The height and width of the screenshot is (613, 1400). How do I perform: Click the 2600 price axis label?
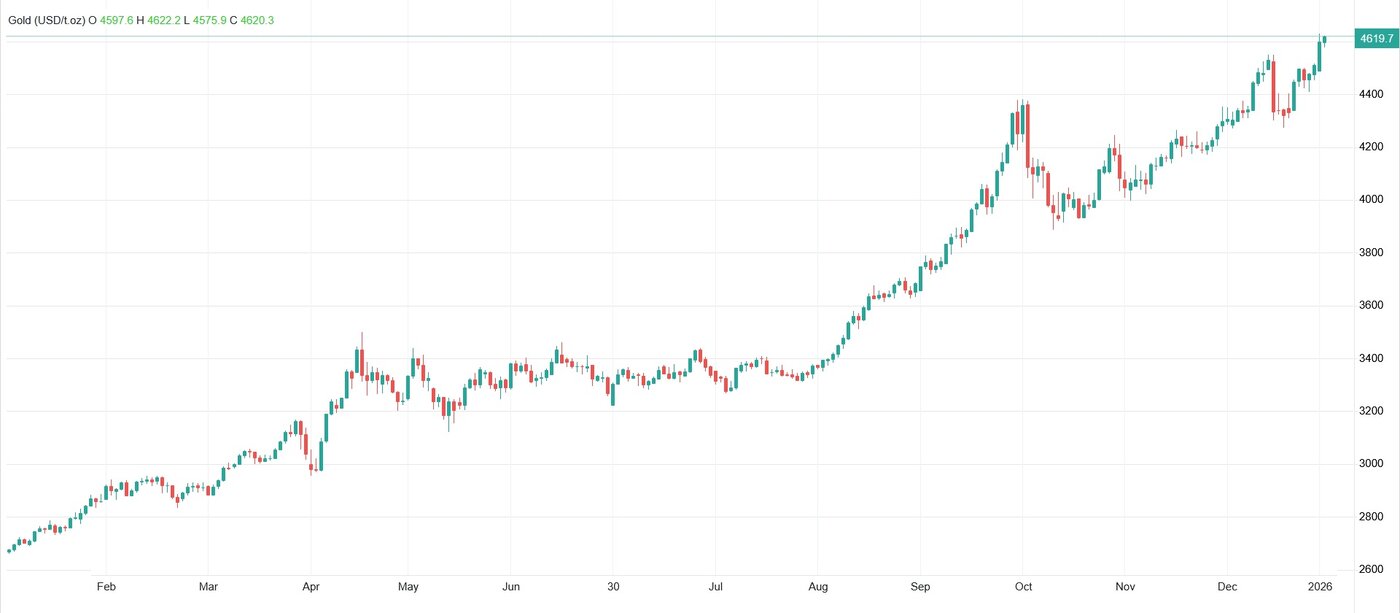[1371, 570]
